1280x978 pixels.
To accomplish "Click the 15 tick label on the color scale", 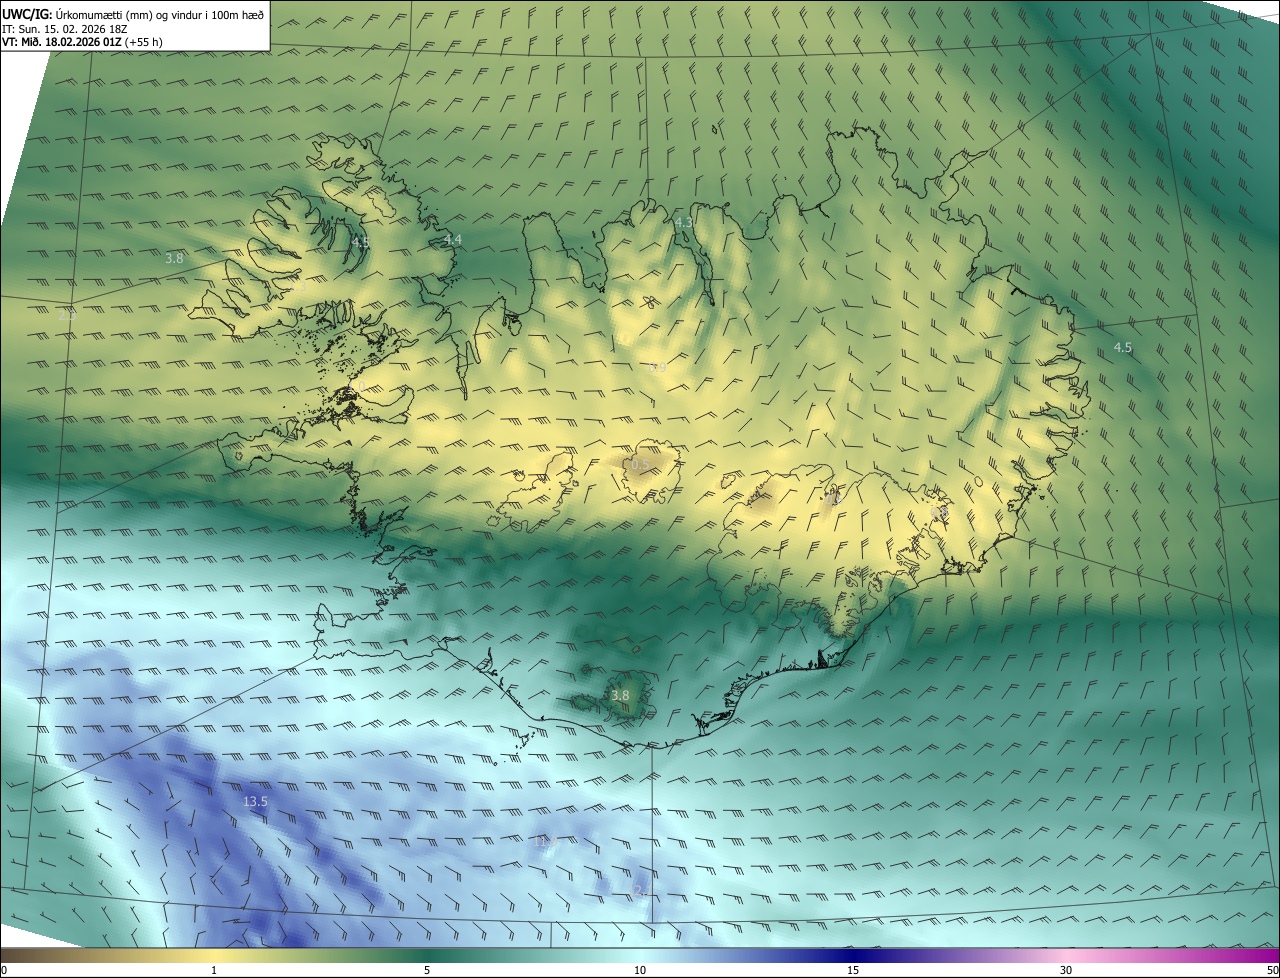I will [853, 970].
